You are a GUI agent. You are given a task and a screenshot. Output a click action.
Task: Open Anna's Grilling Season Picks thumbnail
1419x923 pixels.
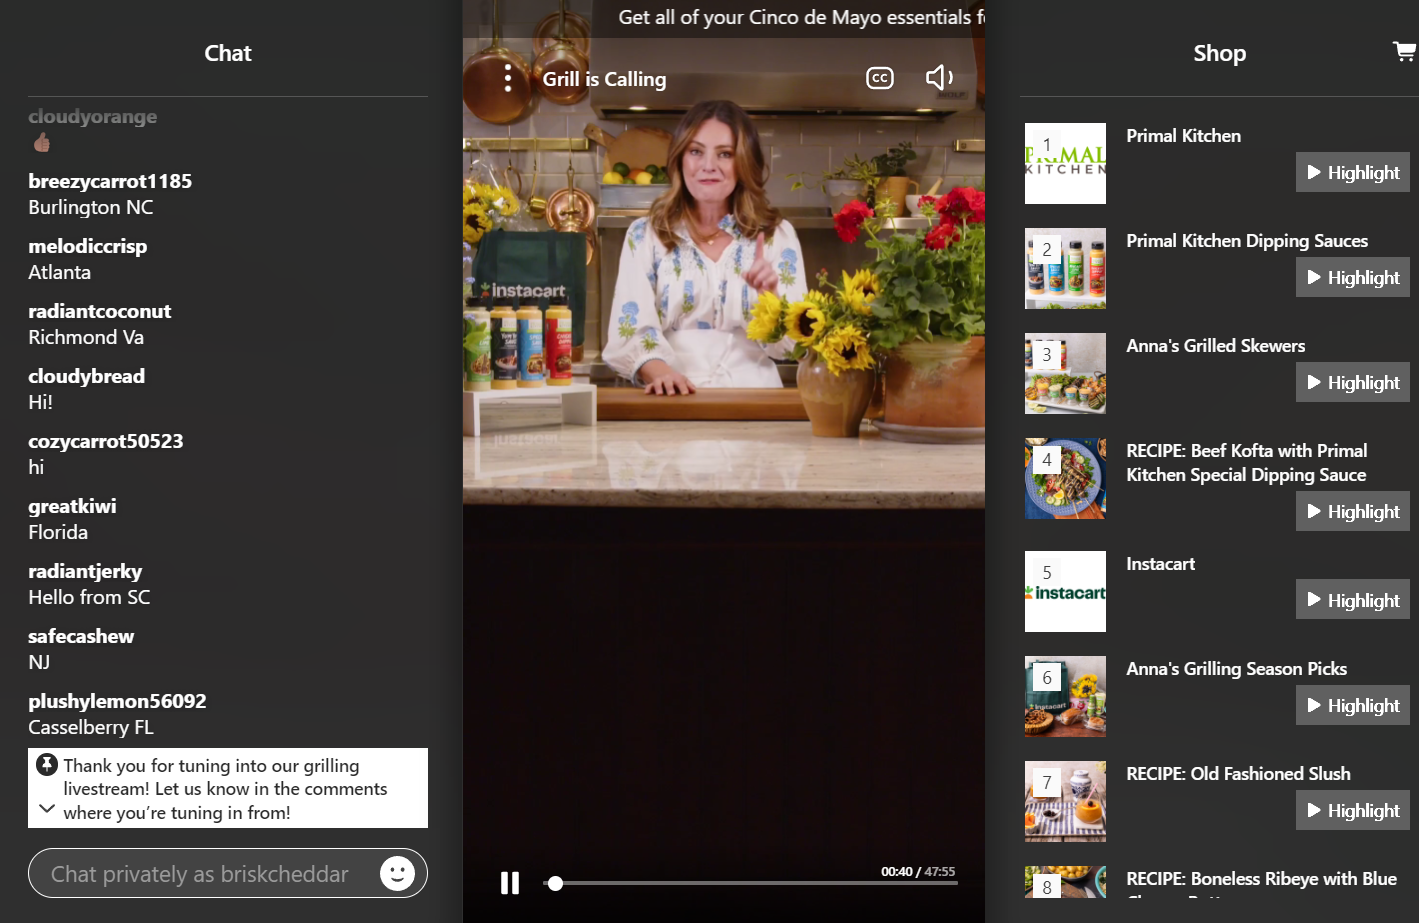click(x=1065, y=696)
